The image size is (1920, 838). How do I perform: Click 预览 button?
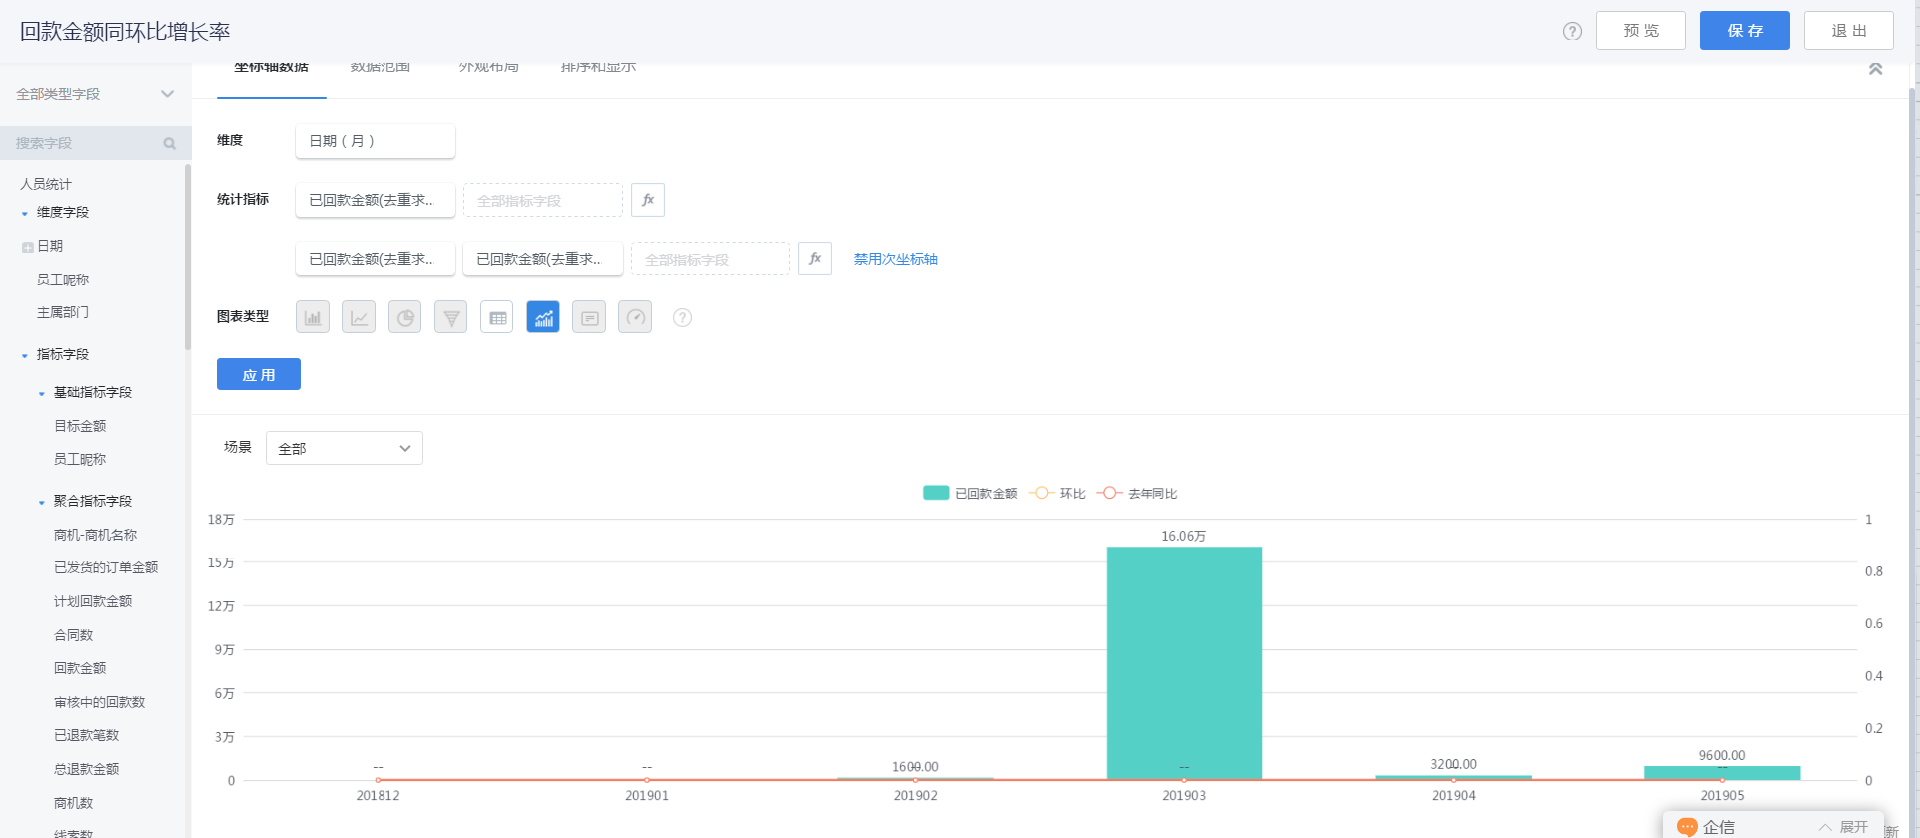1641,31
